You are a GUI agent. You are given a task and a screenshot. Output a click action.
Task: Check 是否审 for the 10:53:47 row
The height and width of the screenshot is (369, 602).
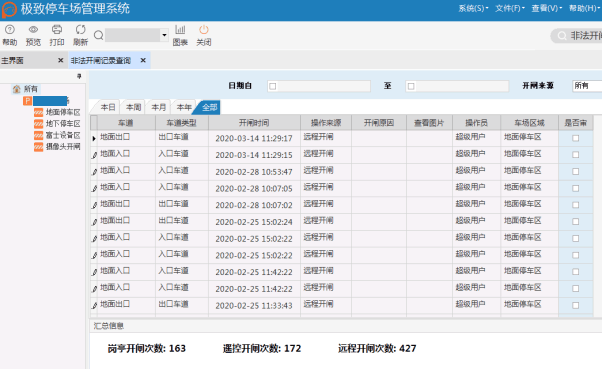pyautogui.click(x=576, y=171)
